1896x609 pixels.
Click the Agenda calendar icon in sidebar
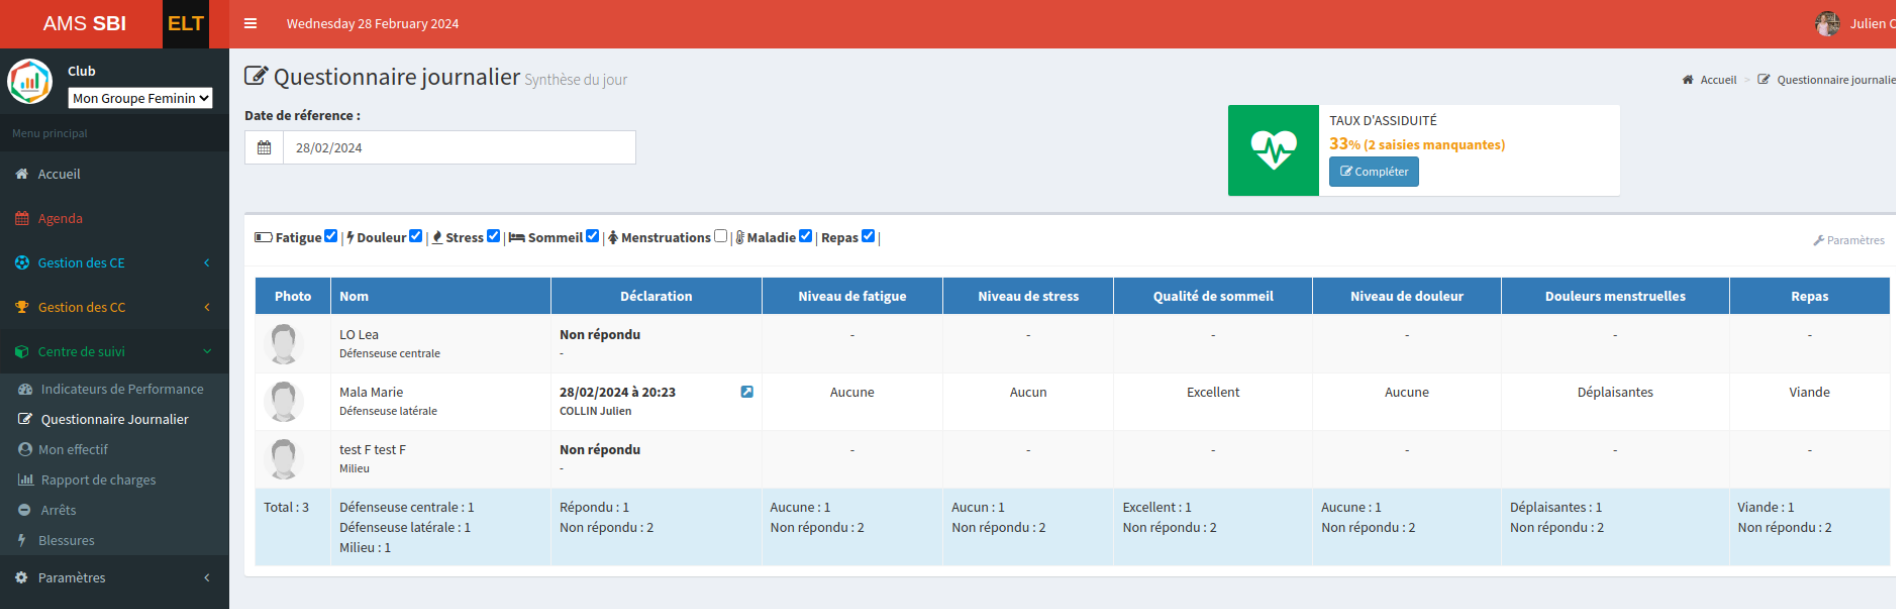[22, 218]
